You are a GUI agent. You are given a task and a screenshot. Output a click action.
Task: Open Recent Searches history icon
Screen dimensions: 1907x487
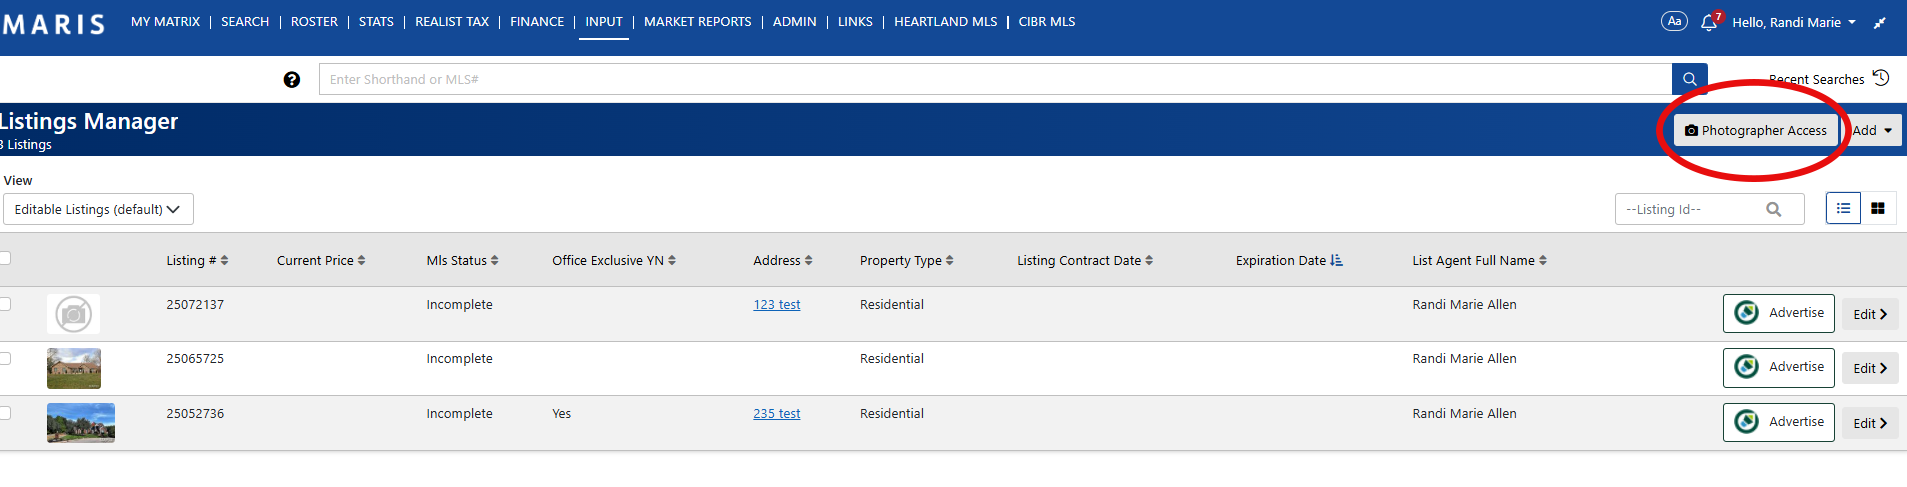(x=1881, y=78)
